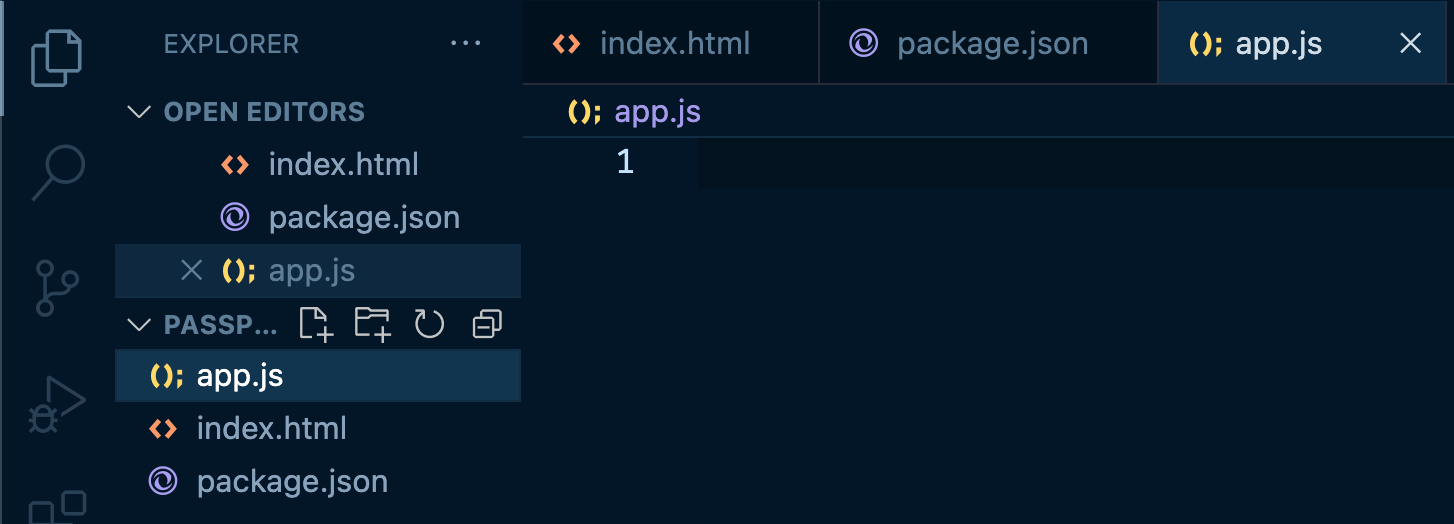Place cursor on editor line 1
This screenshot has height=524, width=1454.
coord(1076,162)
